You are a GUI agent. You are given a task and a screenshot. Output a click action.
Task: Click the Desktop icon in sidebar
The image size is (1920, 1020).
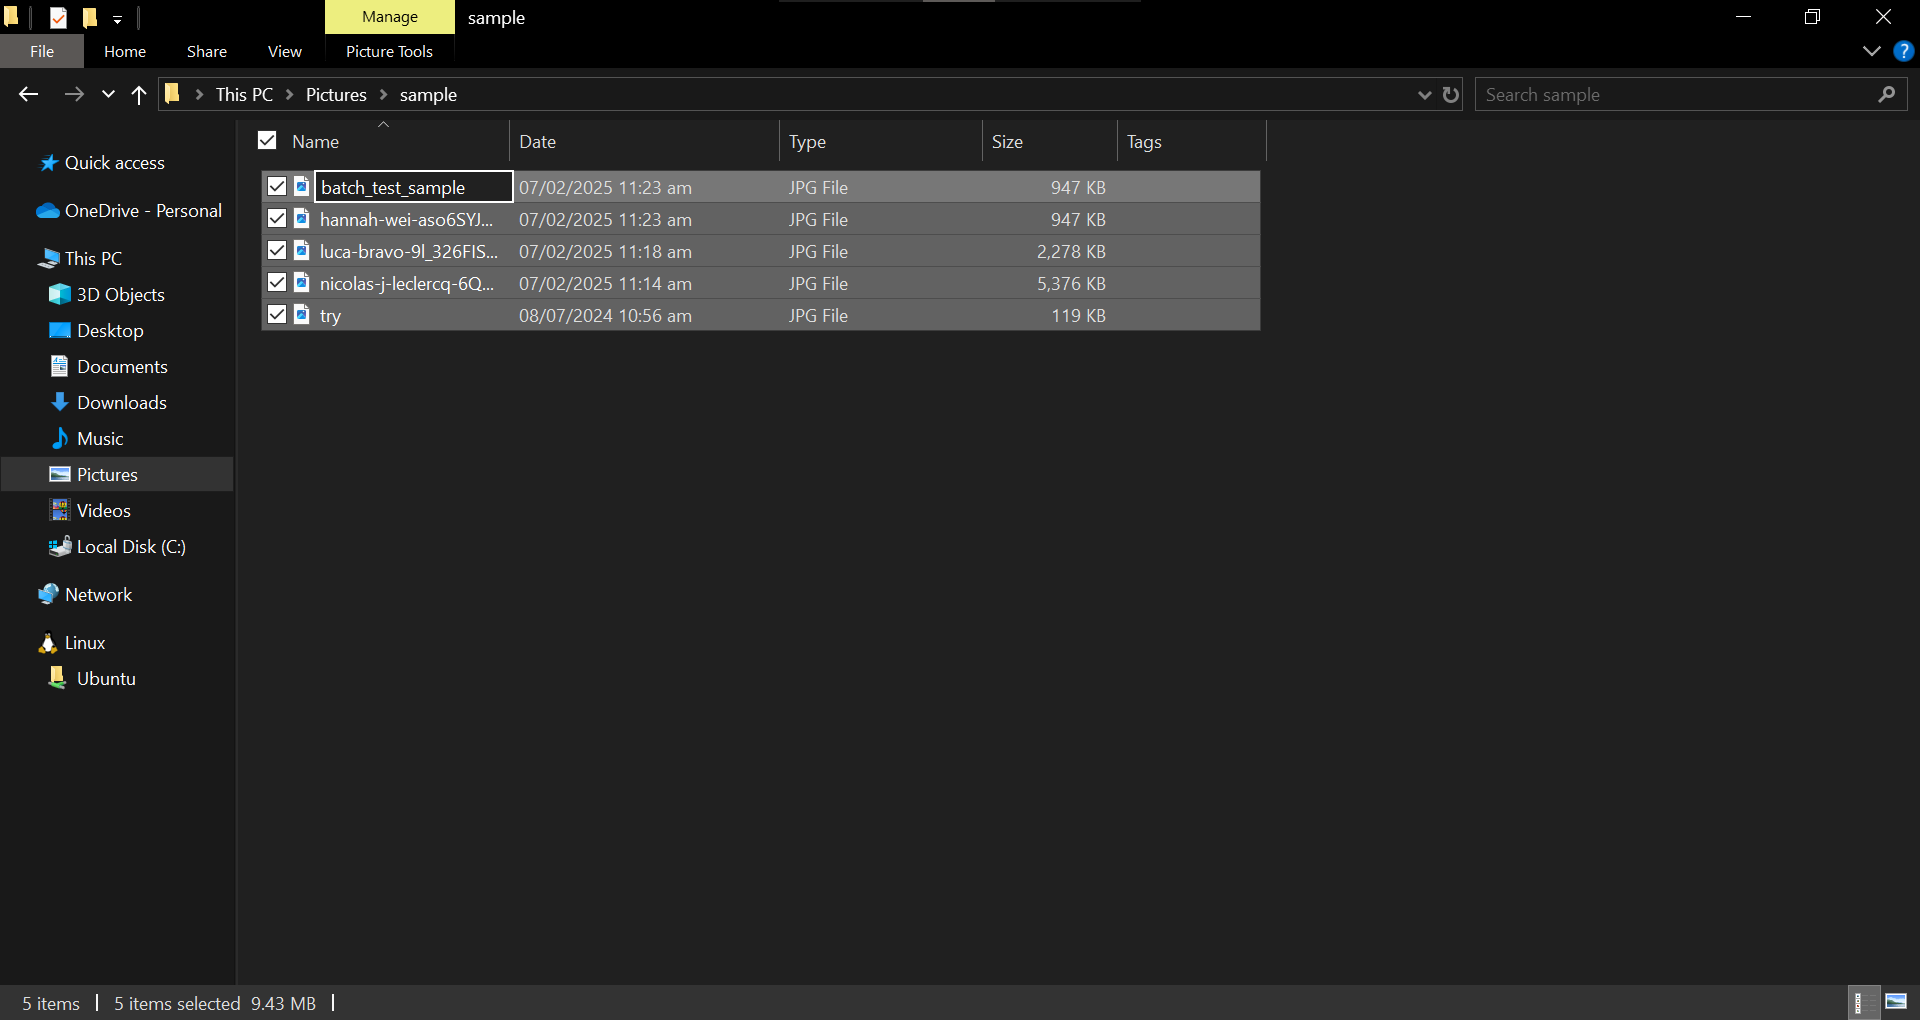(60, 330)
